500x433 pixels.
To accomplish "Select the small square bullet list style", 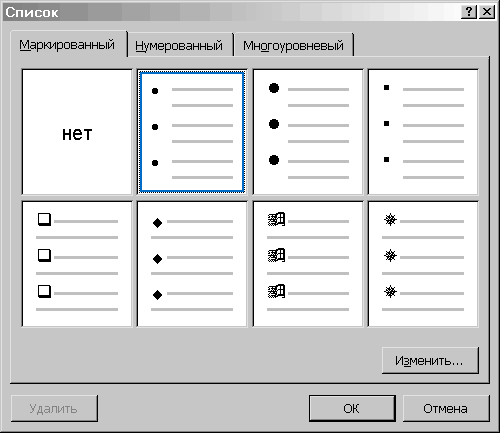I will point(423,132).
